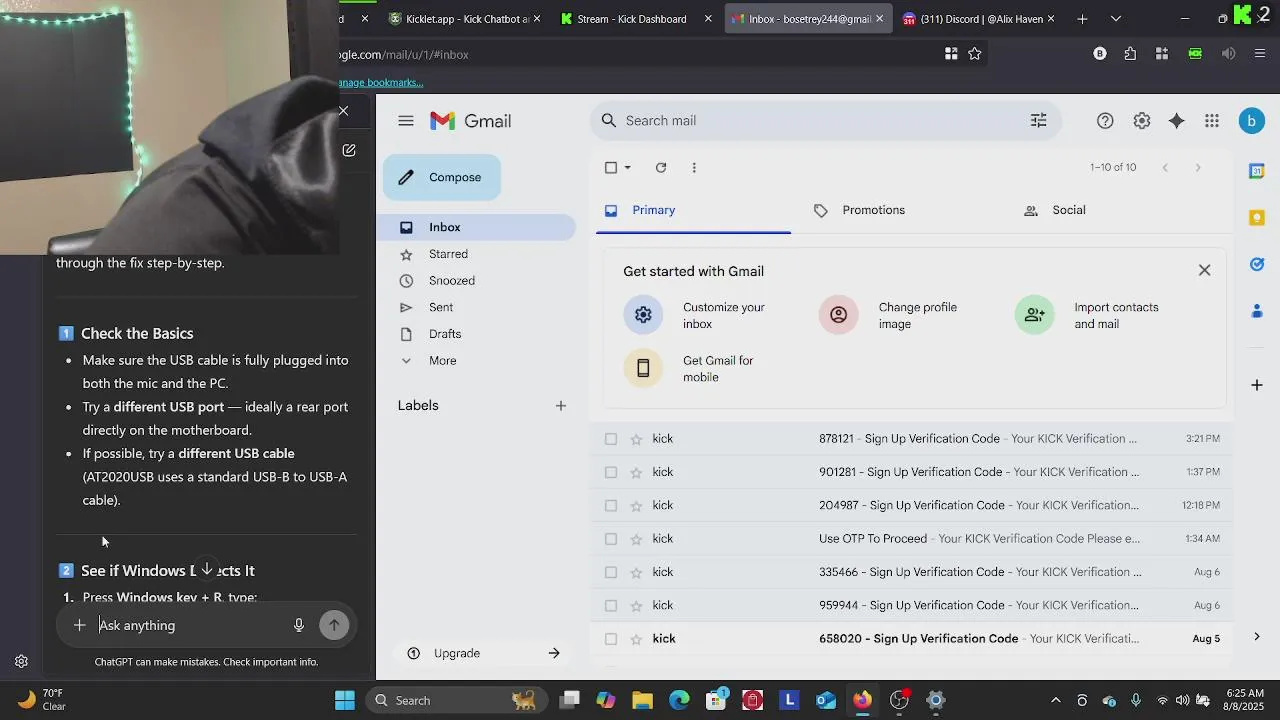Viewport: 1280px width, 720px height.
Task: Send ChatGPT message arrow button
Action: pyautogui.click(x=334, y=625)
